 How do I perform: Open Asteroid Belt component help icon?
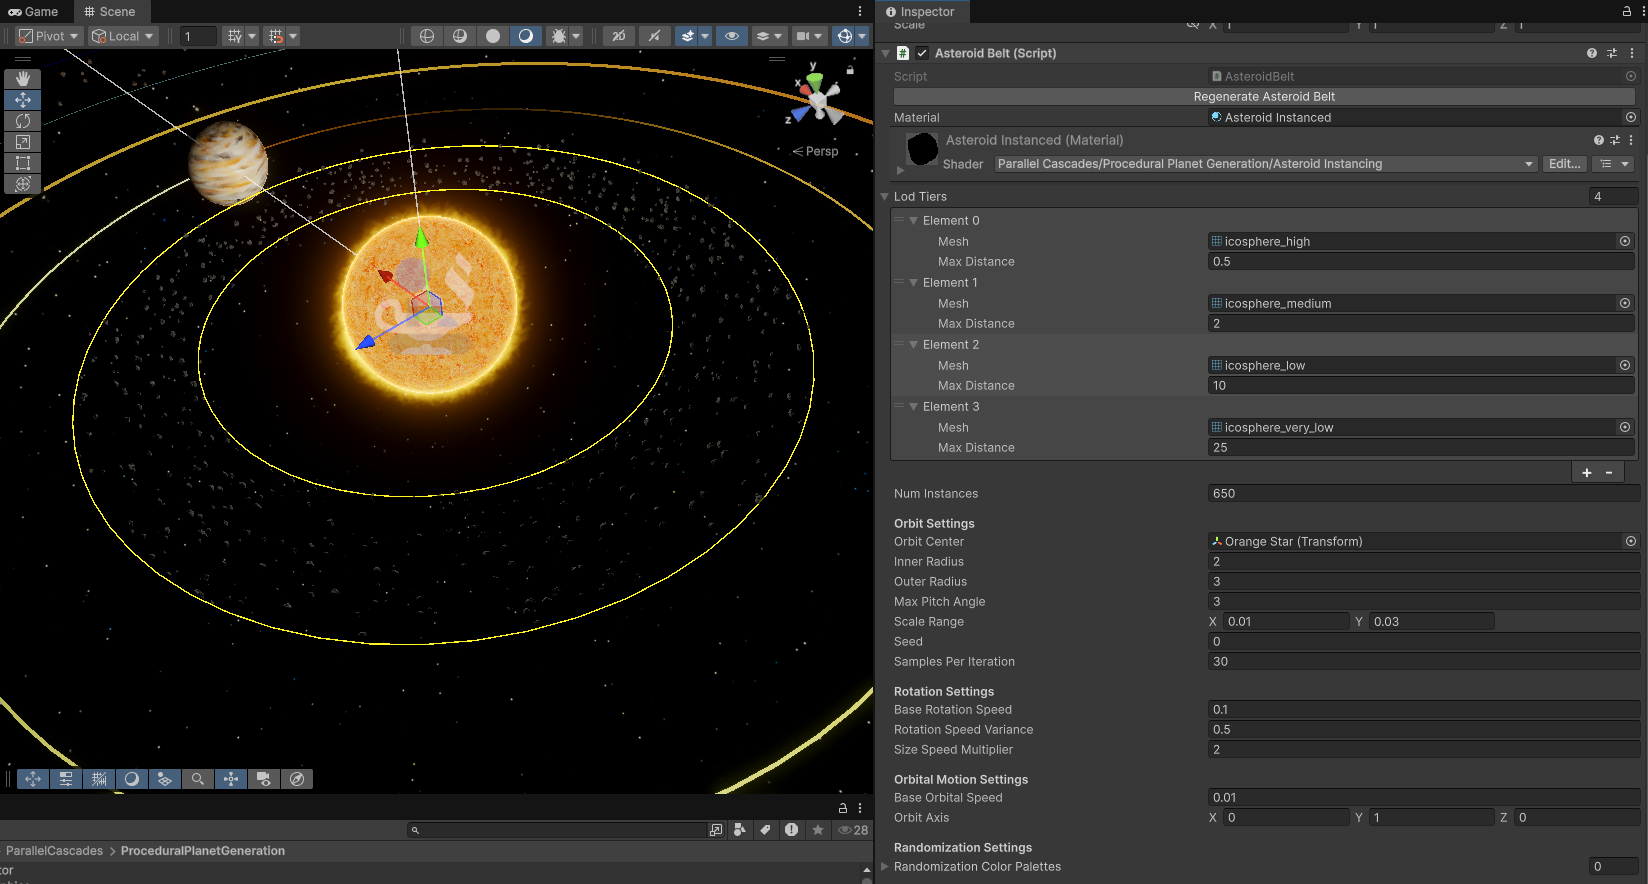(x=1592, y=53)
